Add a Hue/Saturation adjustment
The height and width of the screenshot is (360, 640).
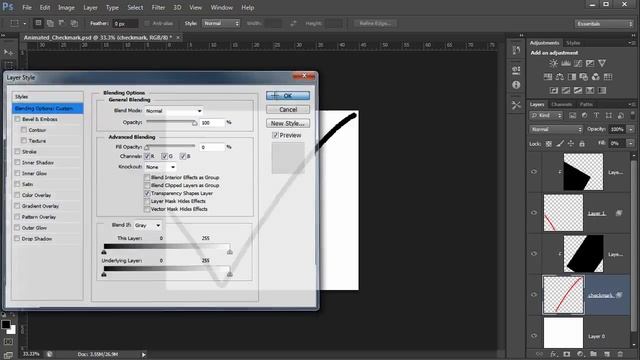548,77
